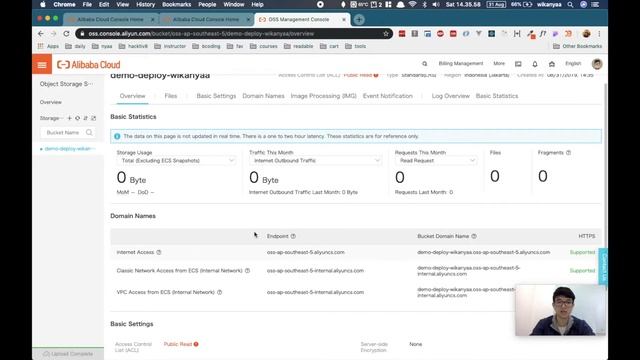Click the browser address bar URL

pyautogui.click(x=201, y=33)
